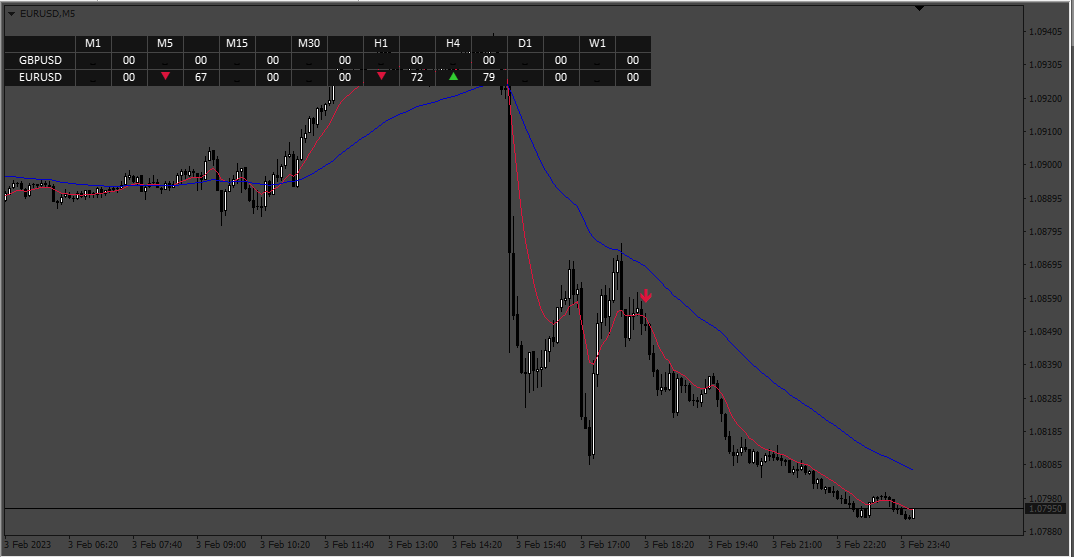Click the EURUSD H1 value 72
This screenshot has height=557, width=1074.
click(416, 77)
